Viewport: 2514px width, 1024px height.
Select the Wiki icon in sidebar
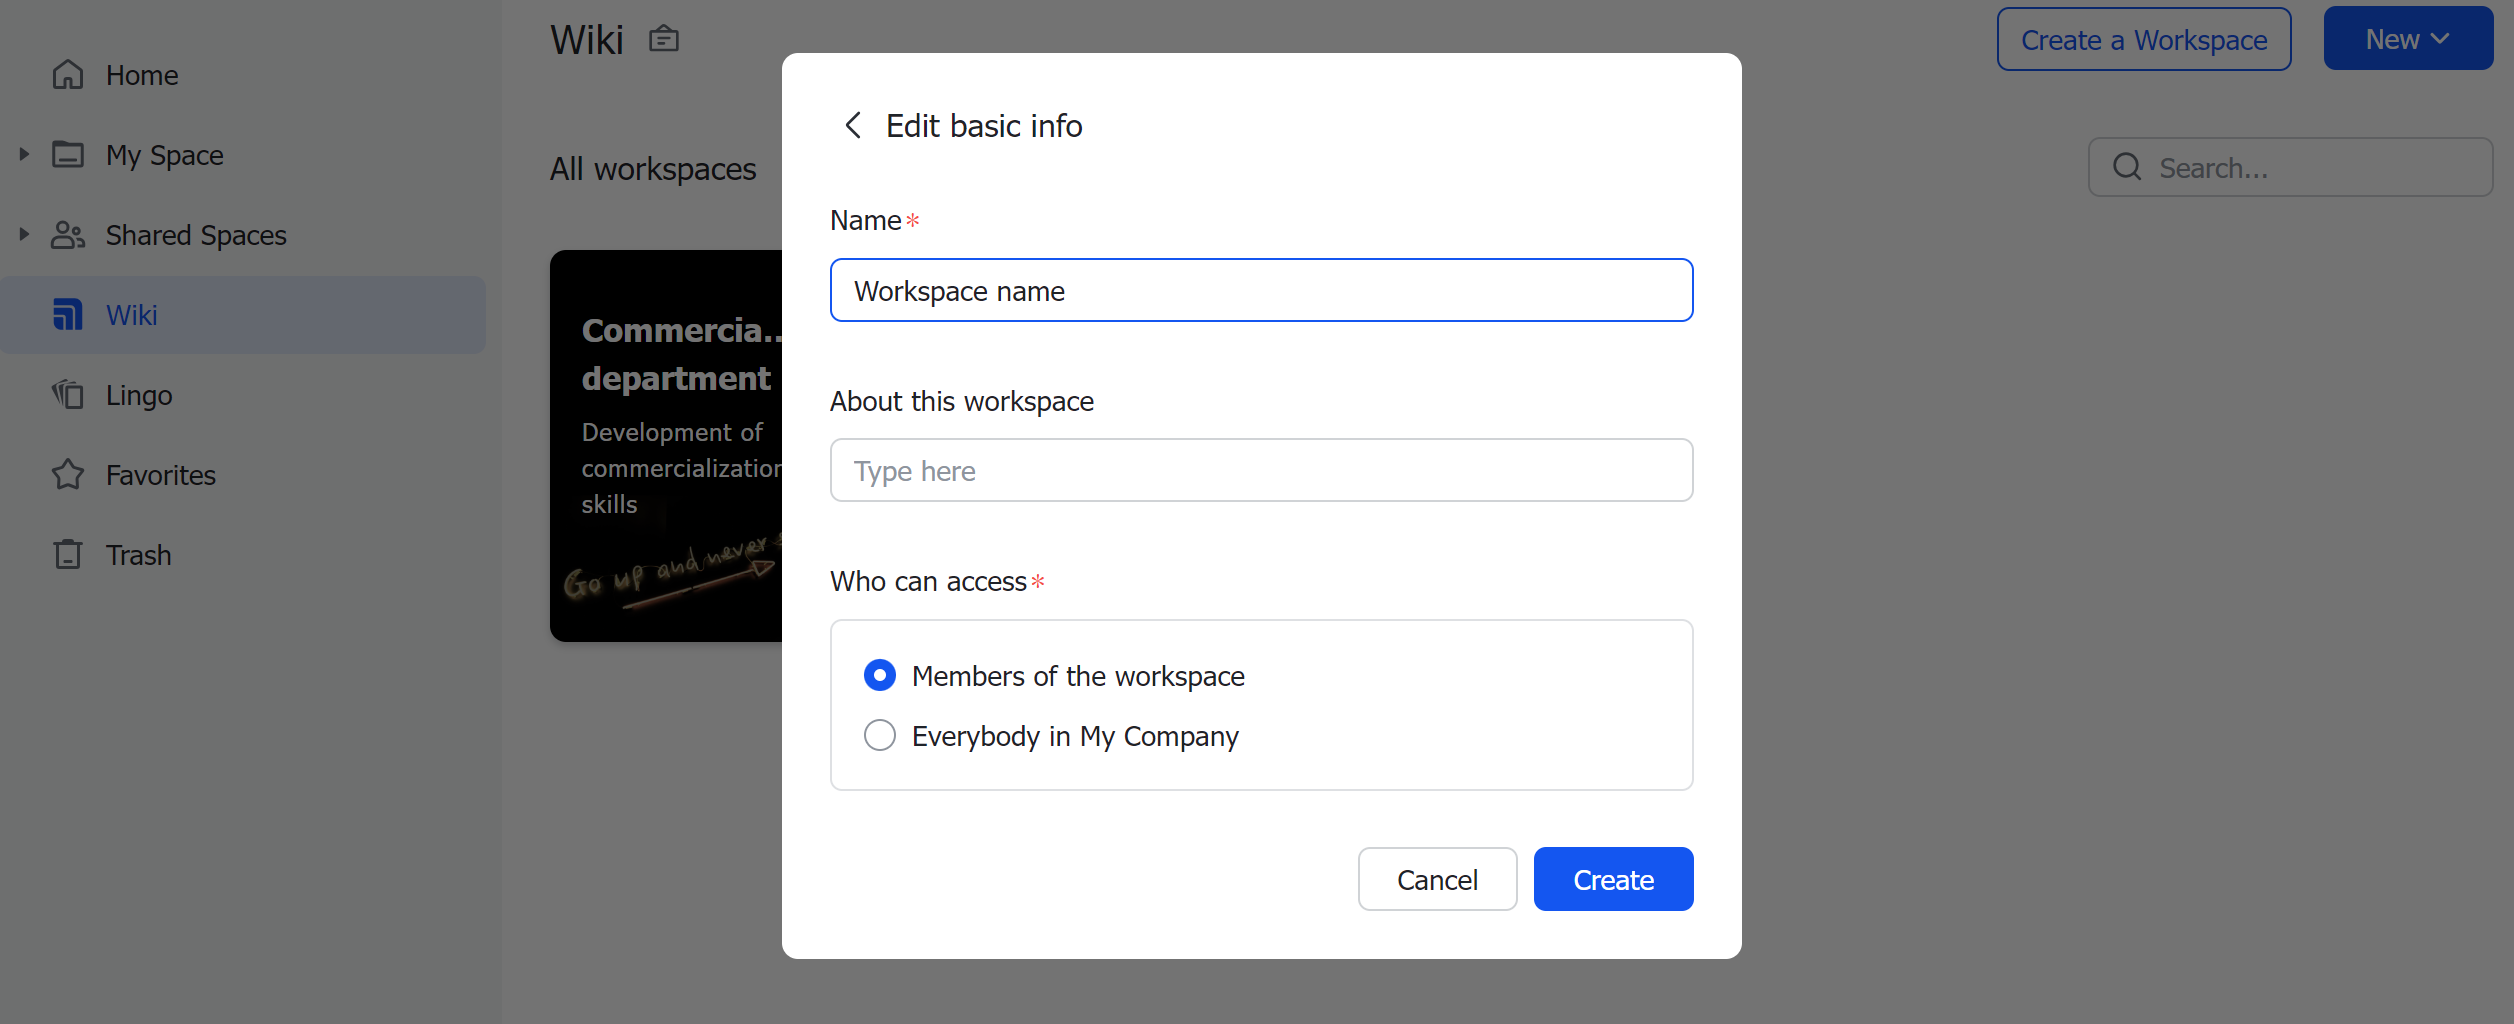click(66, 314)
